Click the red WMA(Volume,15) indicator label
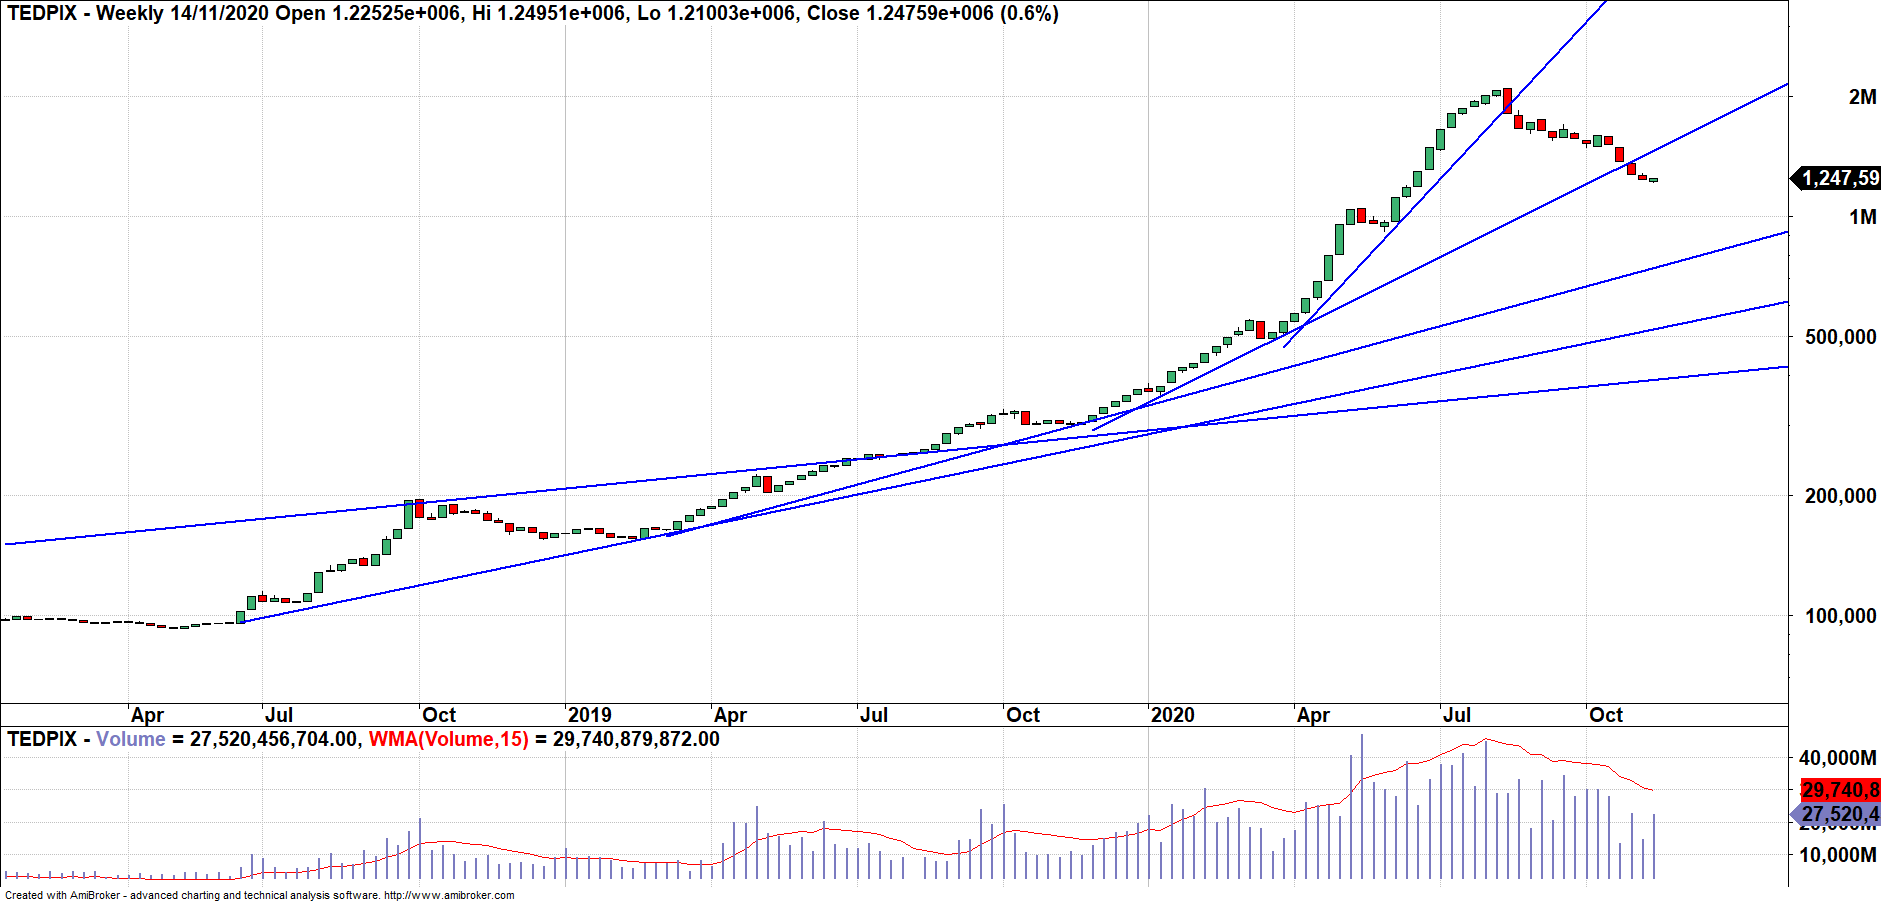This screenshot has height=902, width=1881. coord(448,739)
